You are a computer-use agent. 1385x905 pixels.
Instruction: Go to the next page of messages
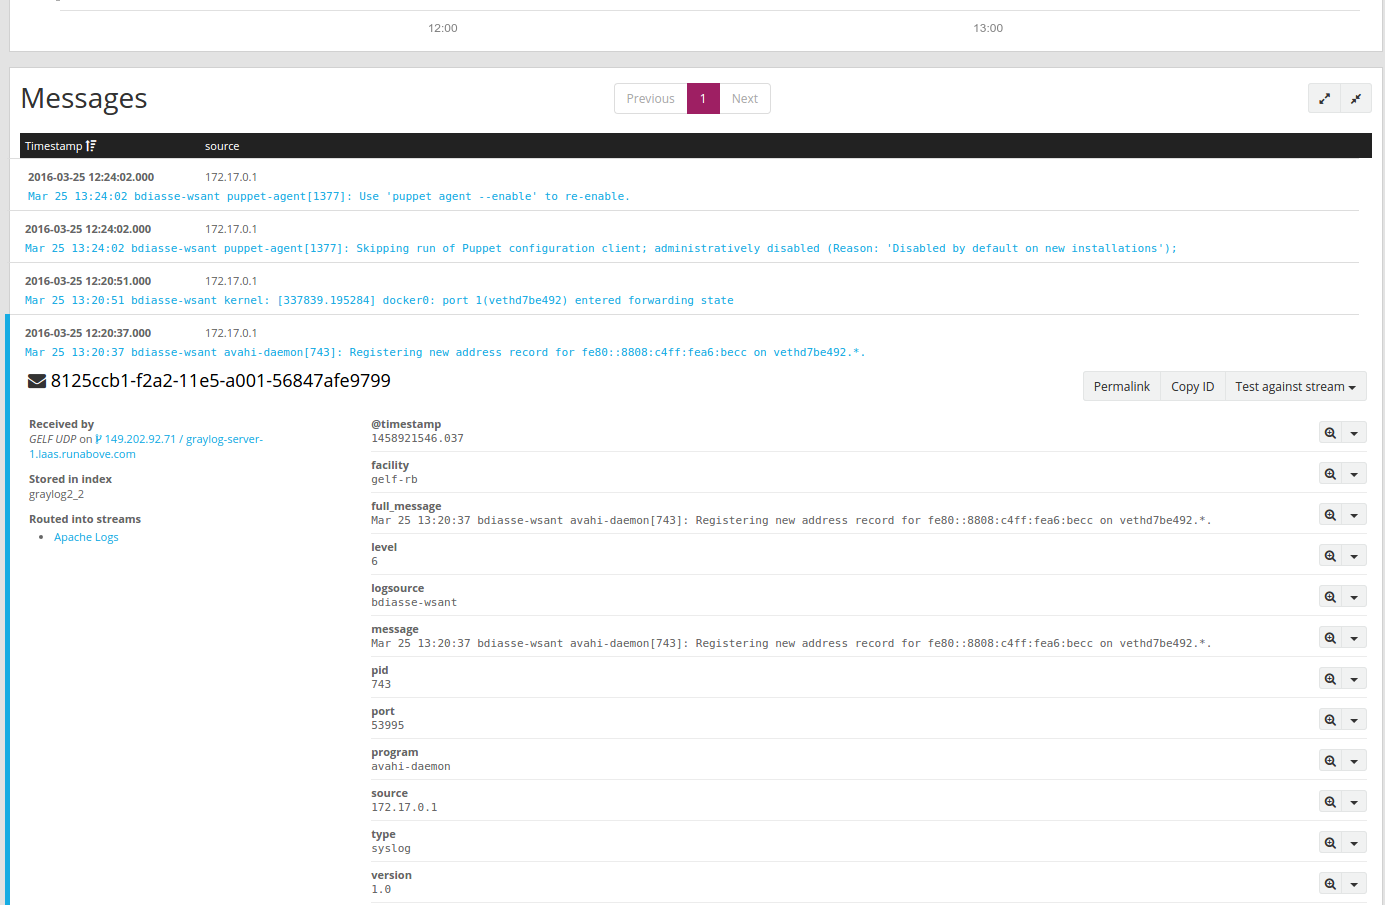[x=744, y=98]
